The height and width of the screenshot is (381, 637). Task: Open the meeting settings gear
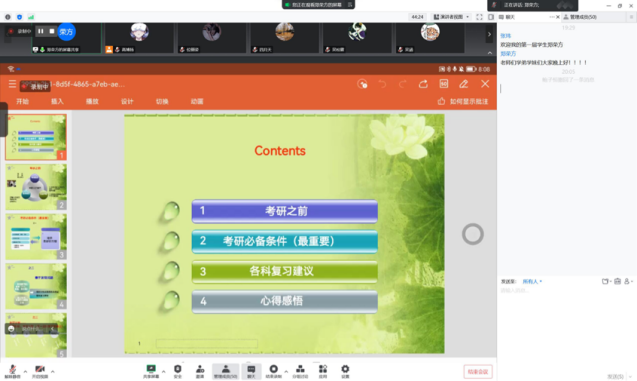pyautogui.click(x=345, y=371)
